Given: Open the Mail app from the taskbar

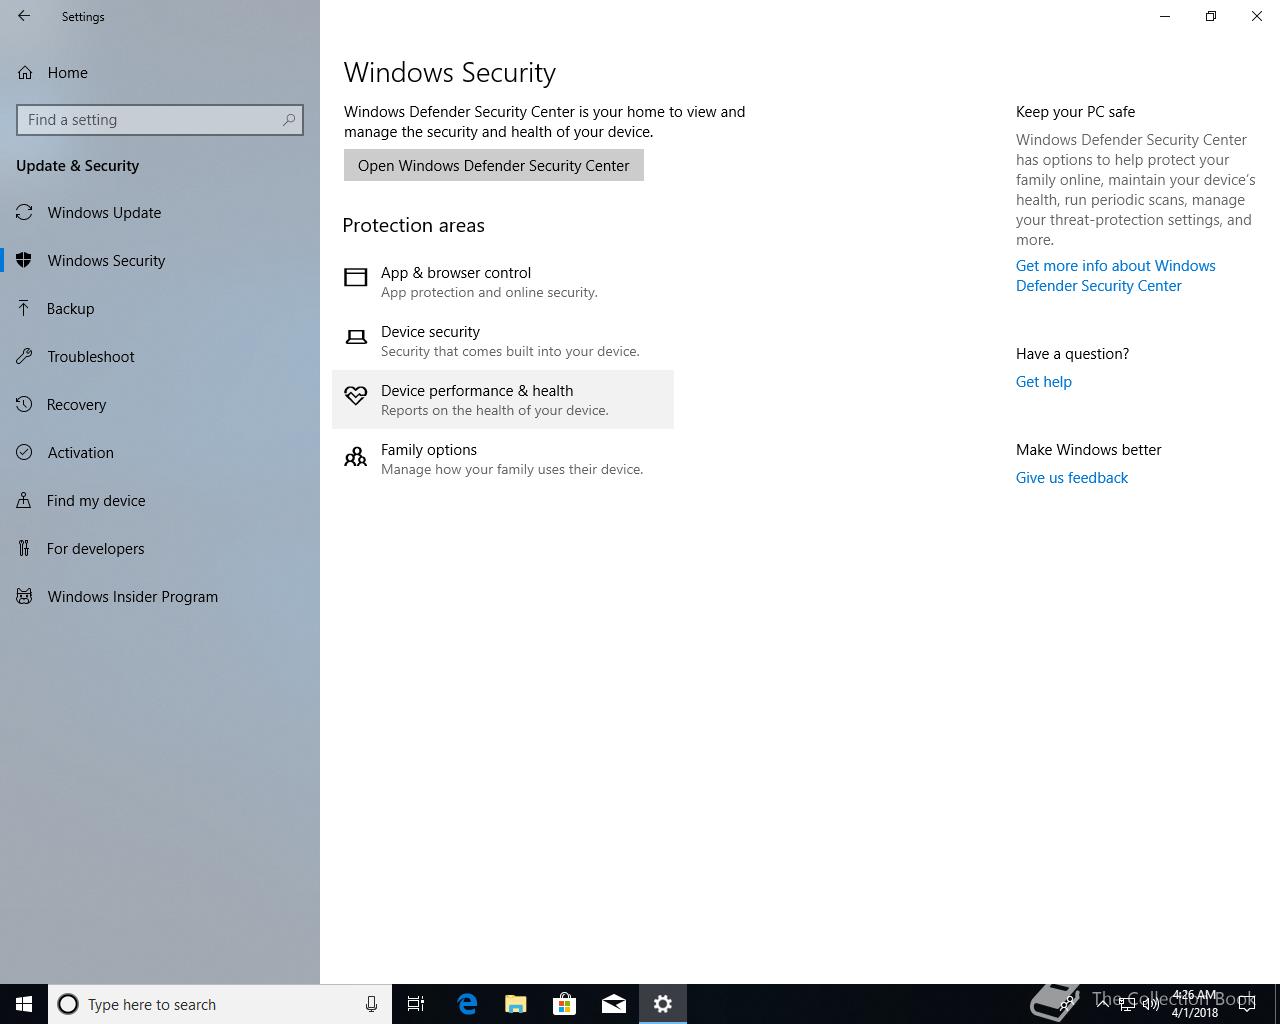Looking at the screenshot, I should point(614,1004).
